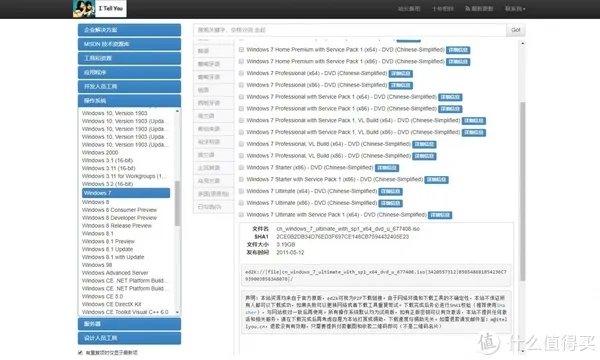Click the SHA1 hash value text
Viewport: 600px width, 360px height.
(x=342, y=237)
